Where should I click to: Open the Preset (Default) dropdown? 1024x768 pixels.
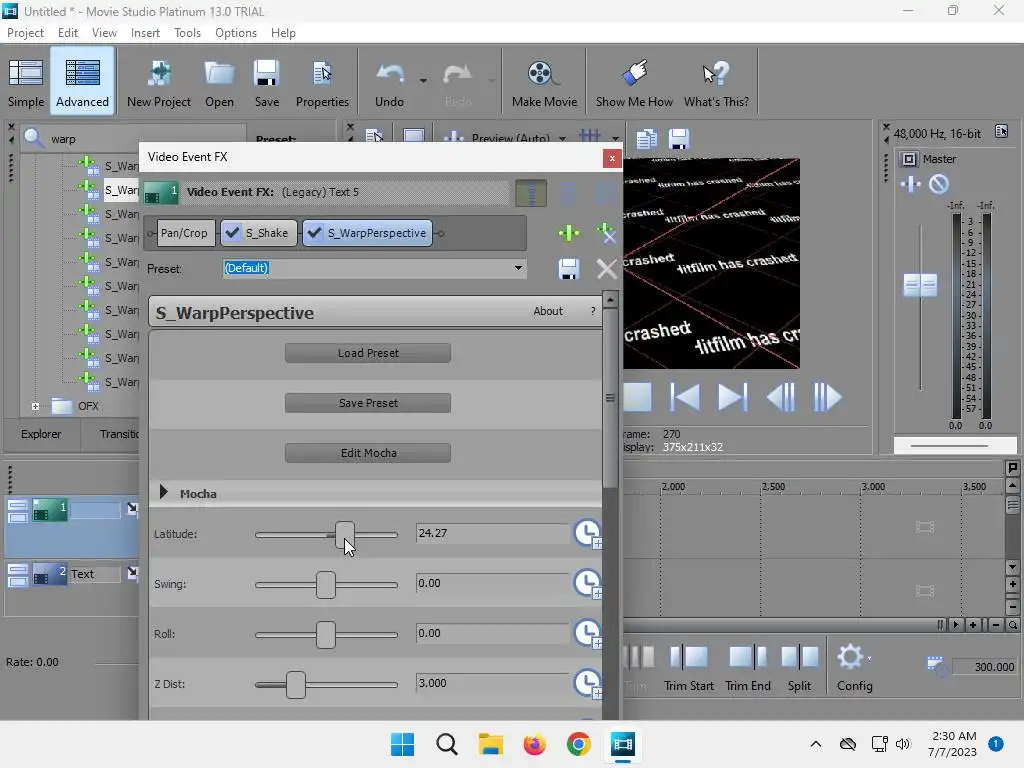[518, 268]
